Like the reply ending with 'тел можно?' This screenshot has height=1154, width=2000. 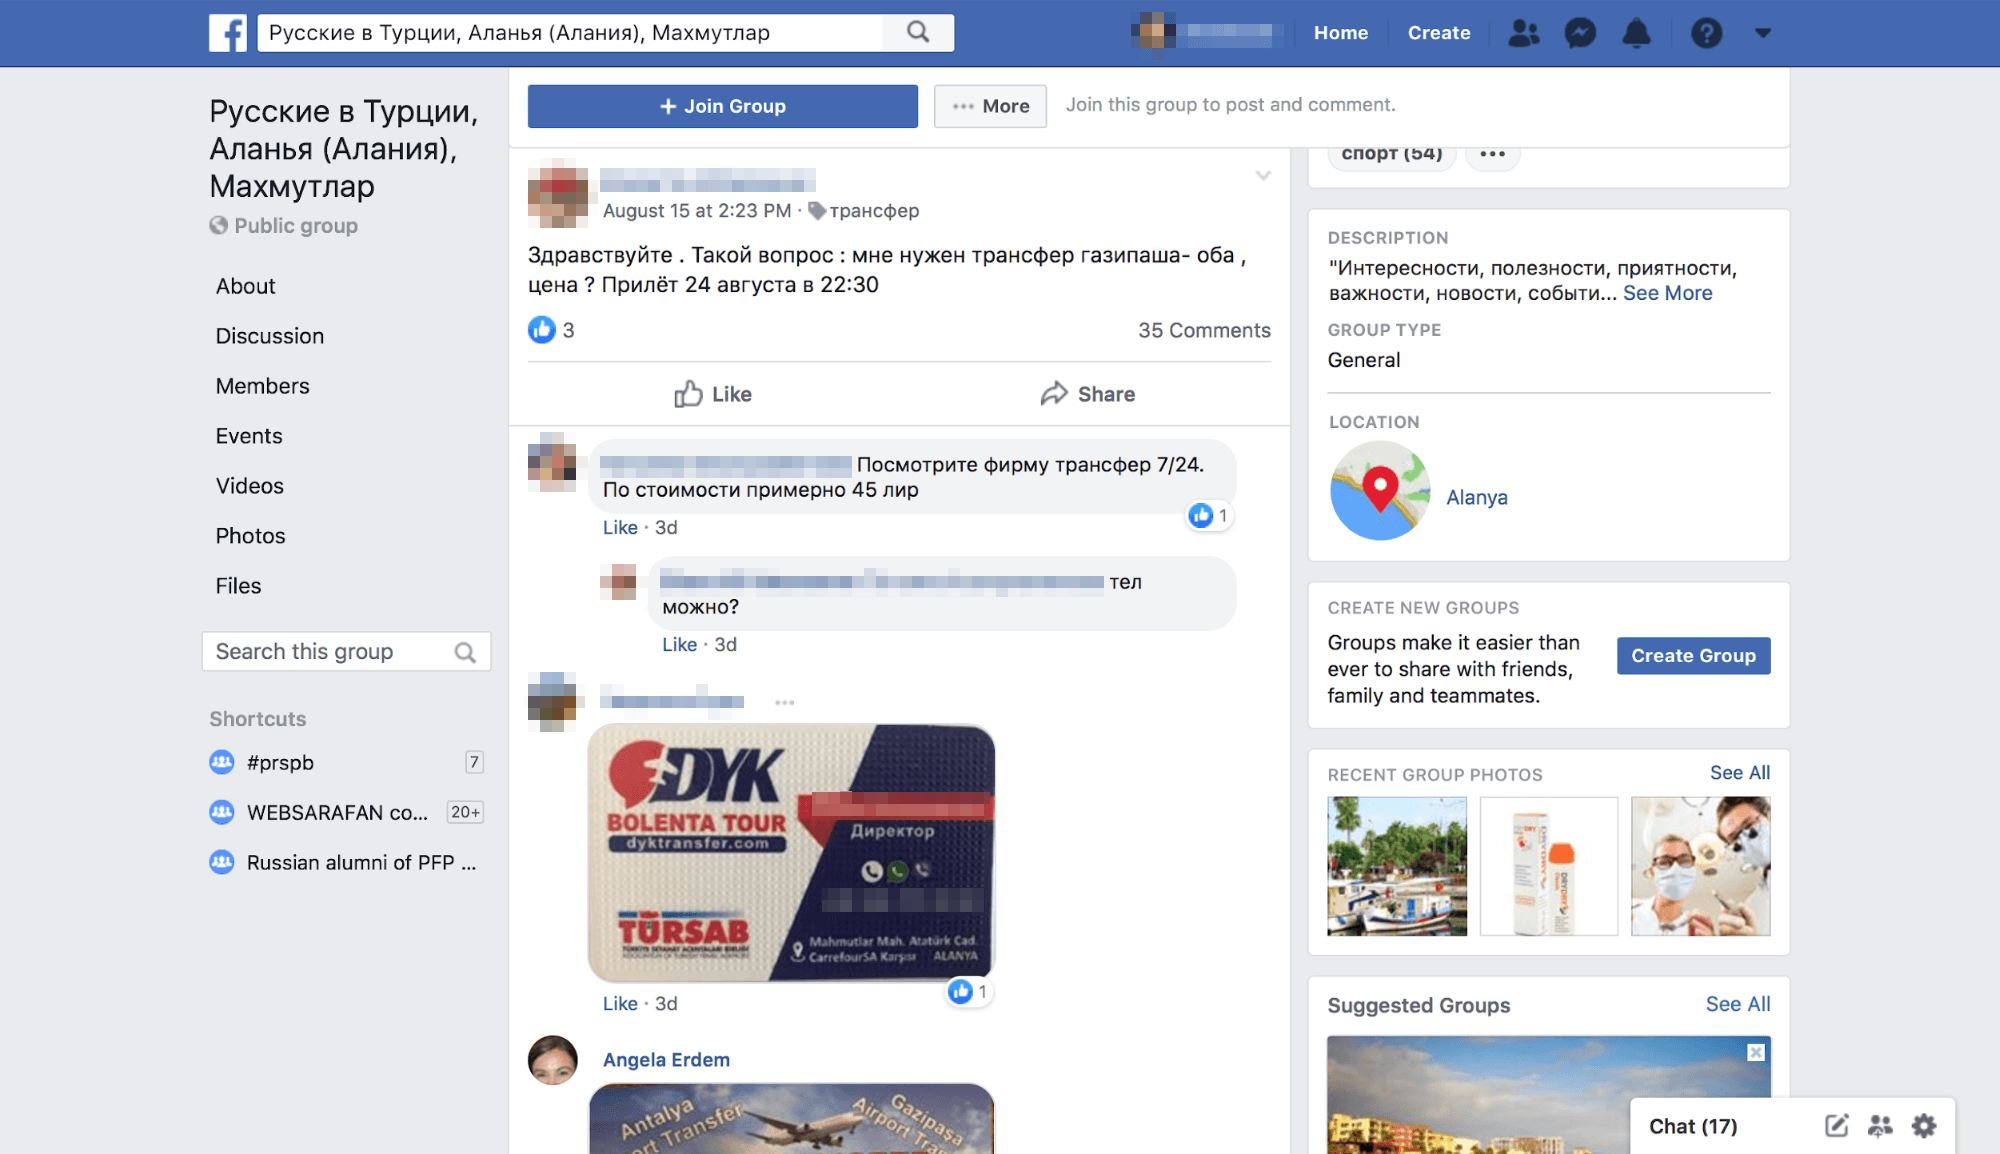click(679, 644)
